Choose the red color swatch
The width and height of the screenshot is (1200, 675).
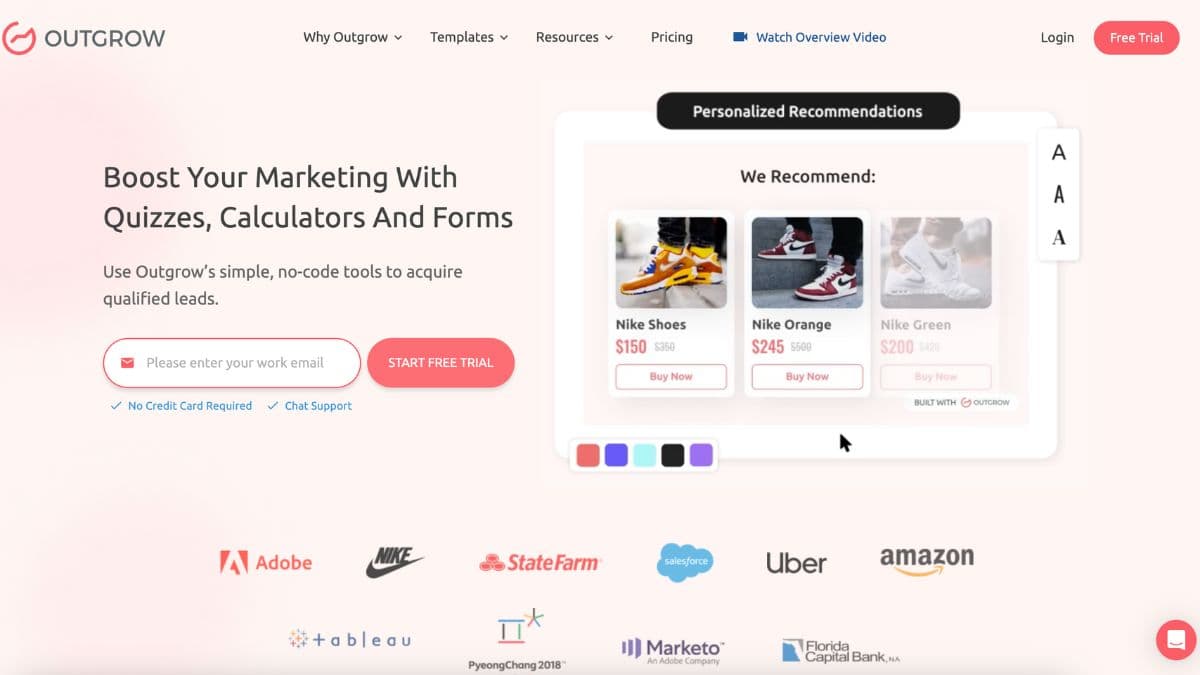coord(588,455)
